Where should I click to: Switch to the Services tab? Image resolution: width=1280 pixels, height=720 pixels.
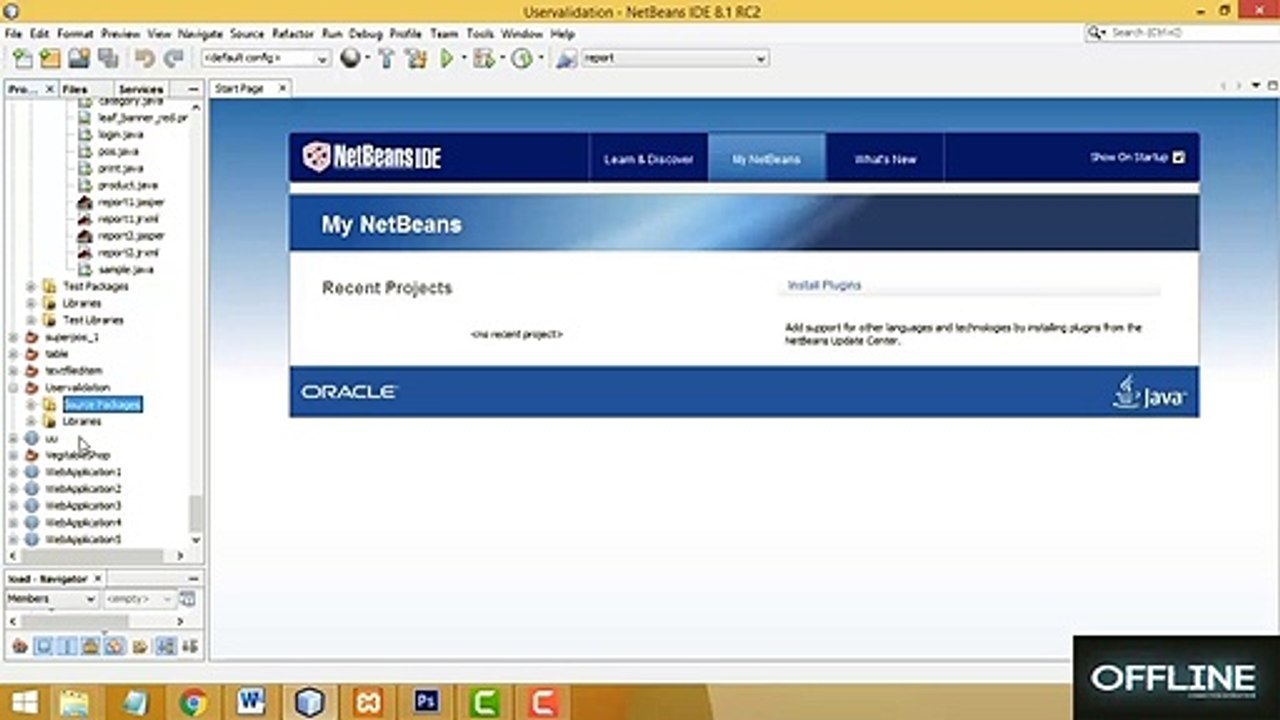(x=141, y=89)
